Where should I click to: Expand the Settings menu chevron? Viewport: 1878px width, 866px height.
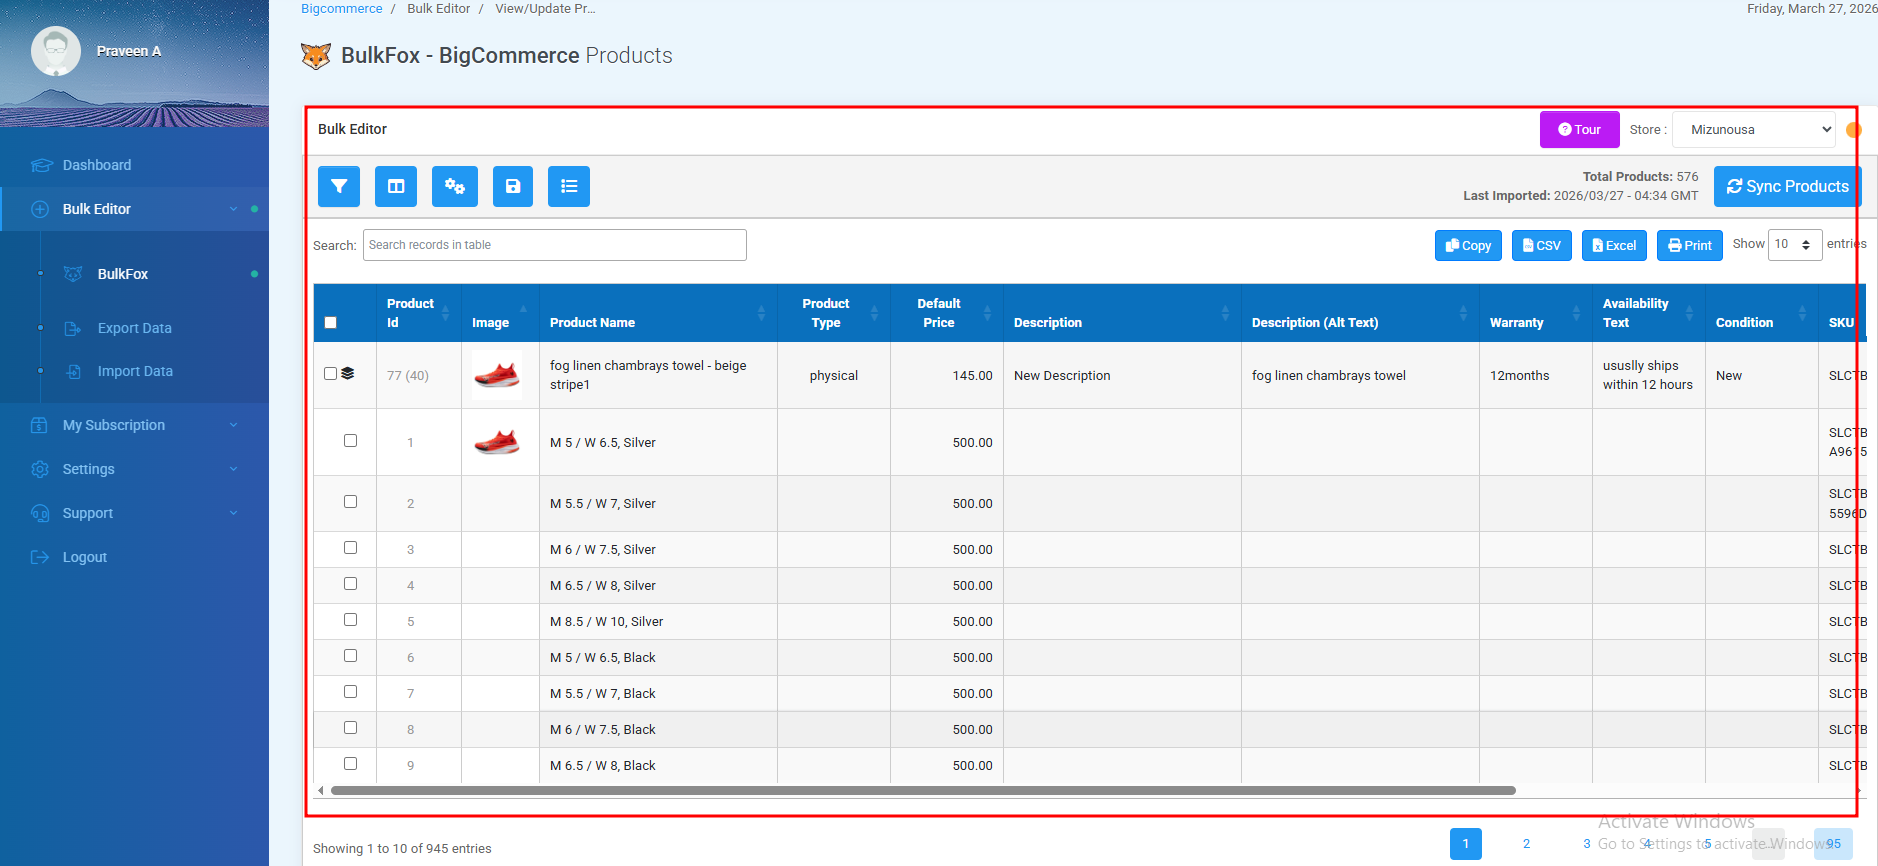pos(233,469)
